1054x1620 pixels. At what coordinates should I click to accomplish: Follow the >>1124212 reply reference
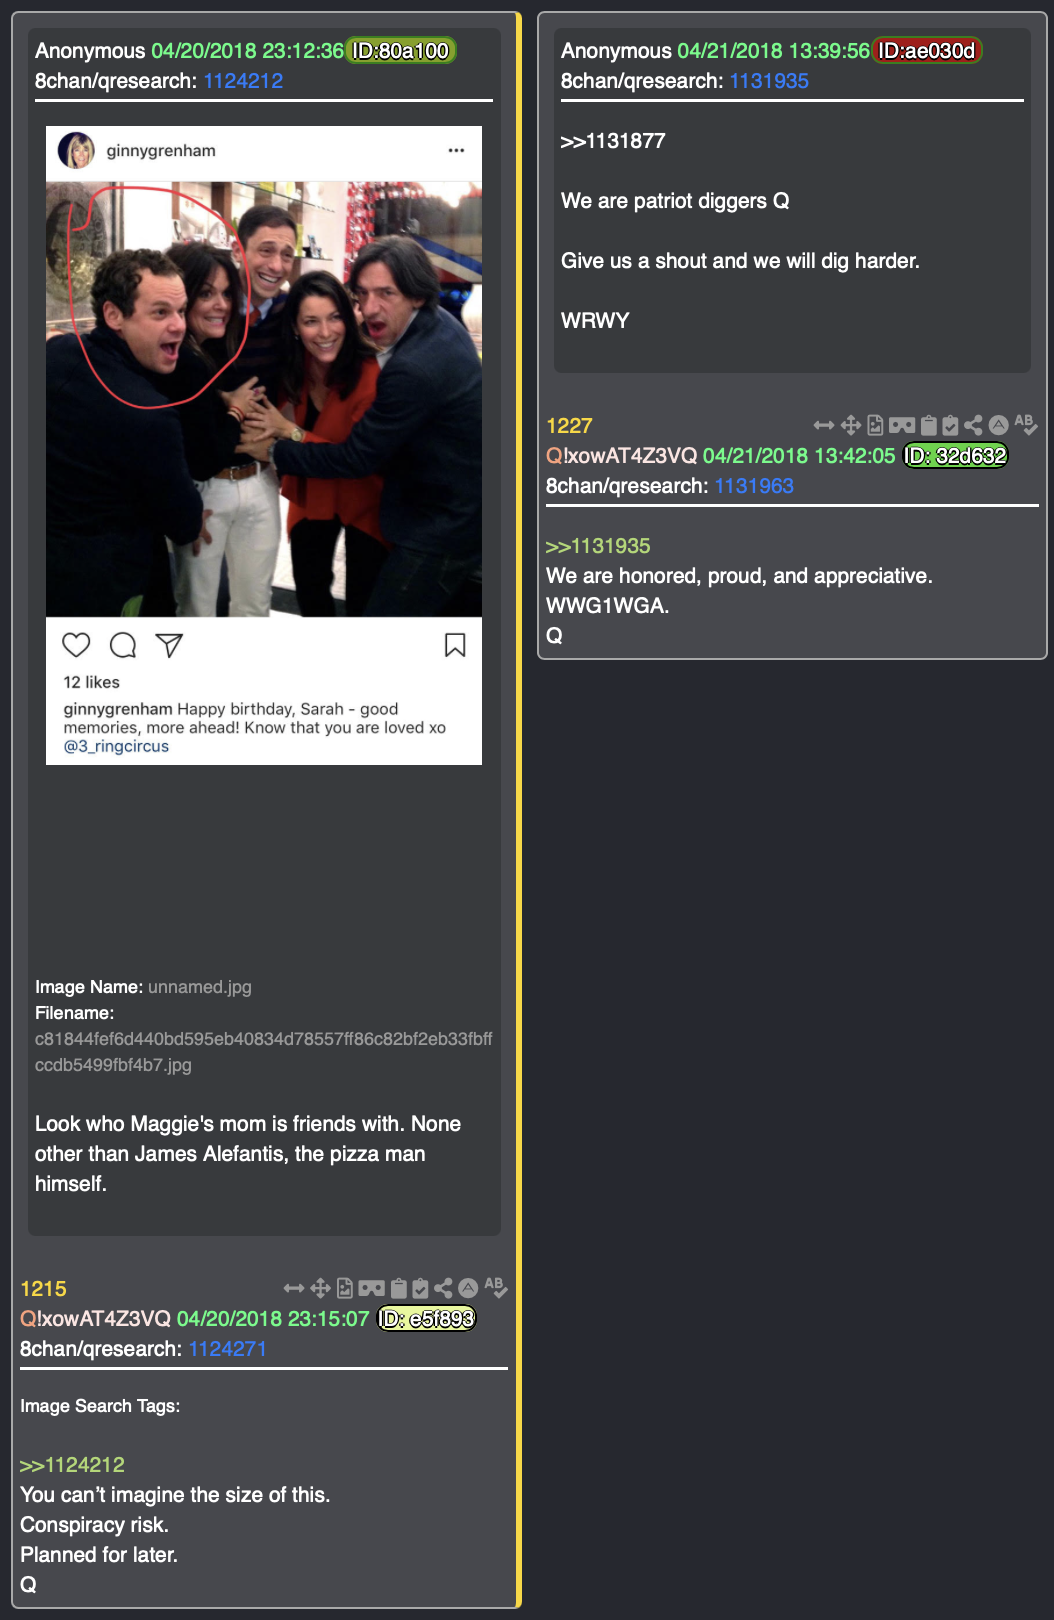72,1465
